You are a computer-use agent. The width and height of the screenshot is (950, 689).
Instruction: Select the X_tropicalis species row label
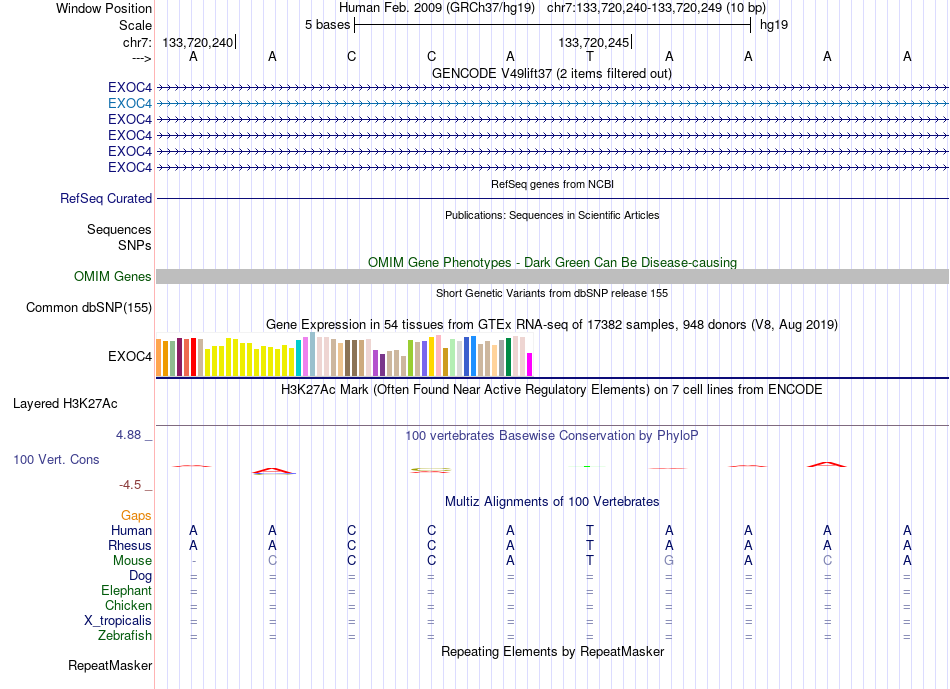pyautogui.click(x=118, y=621)
